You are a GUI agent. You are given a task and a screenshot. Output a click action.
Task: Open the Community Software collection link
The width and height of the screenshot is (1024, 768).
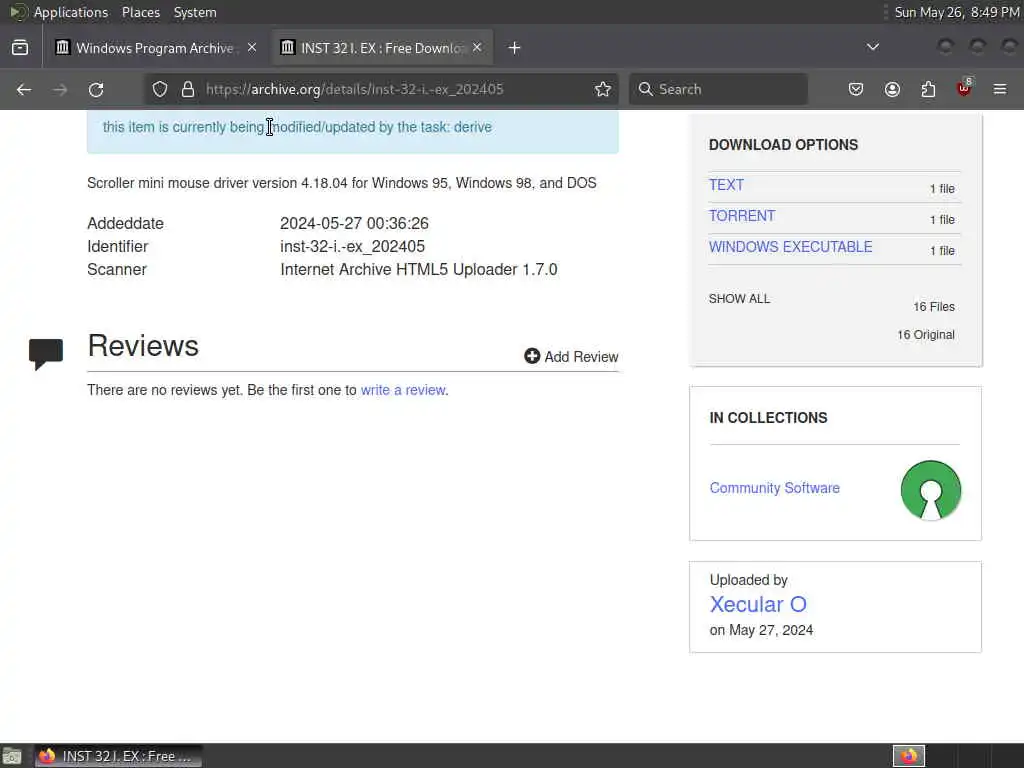[775, 488]
